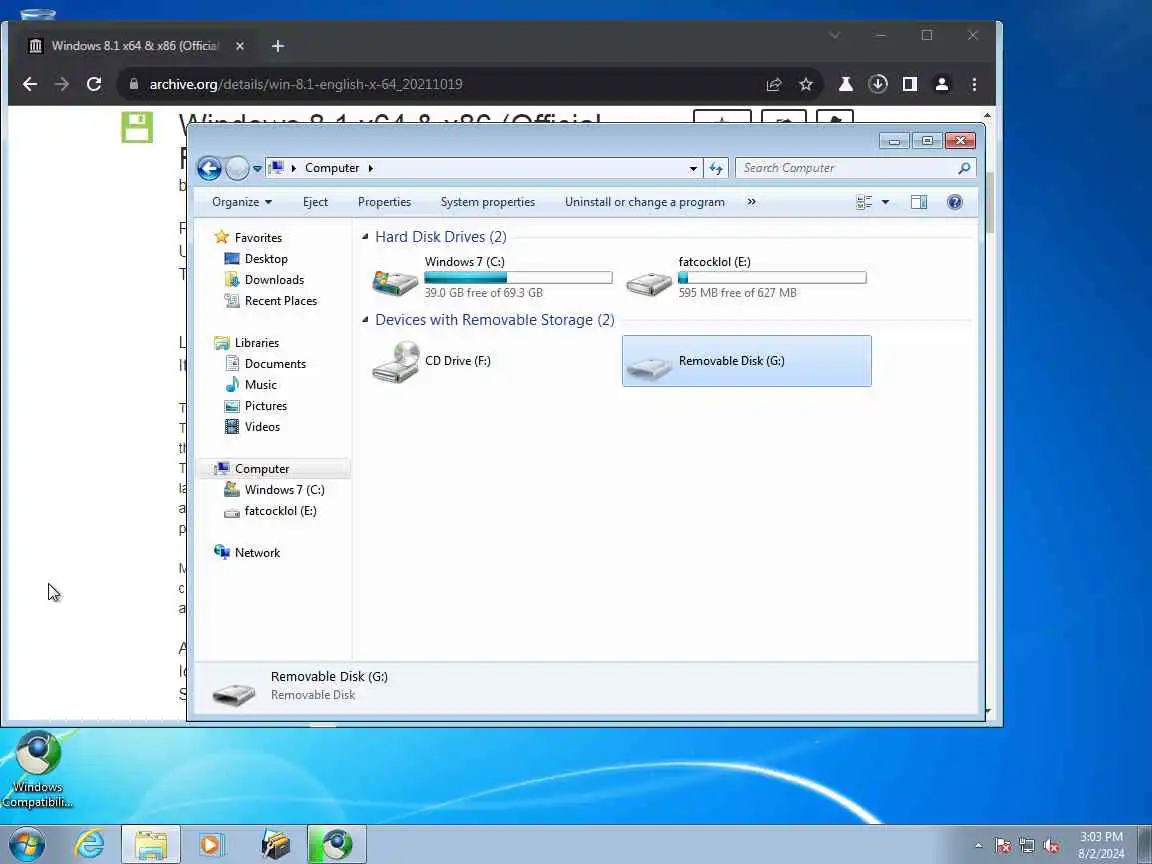This screenshot has height=864, width=1152.
Task: Open Pictures library
Action: click(265, 406)
